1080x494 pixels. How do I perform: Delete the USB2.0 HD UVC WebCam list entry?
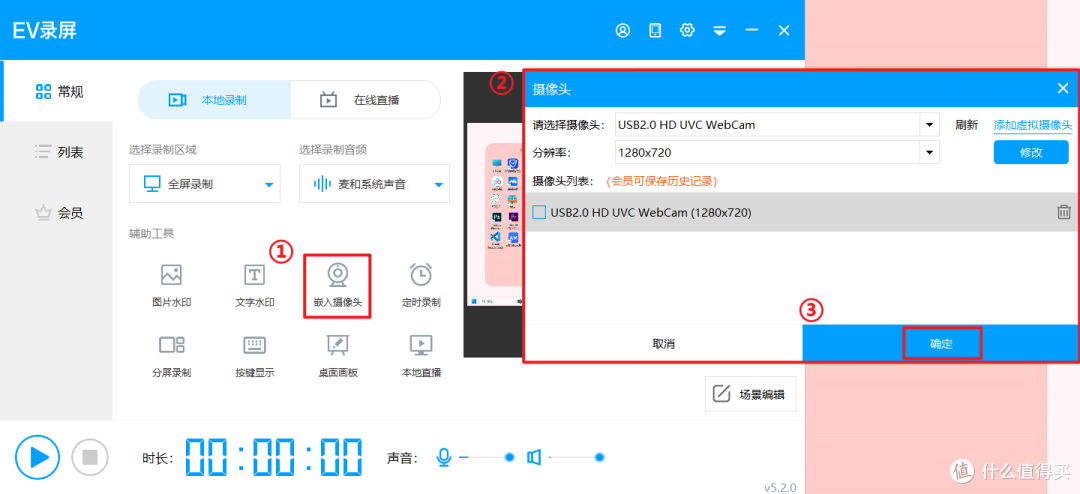1063,212
